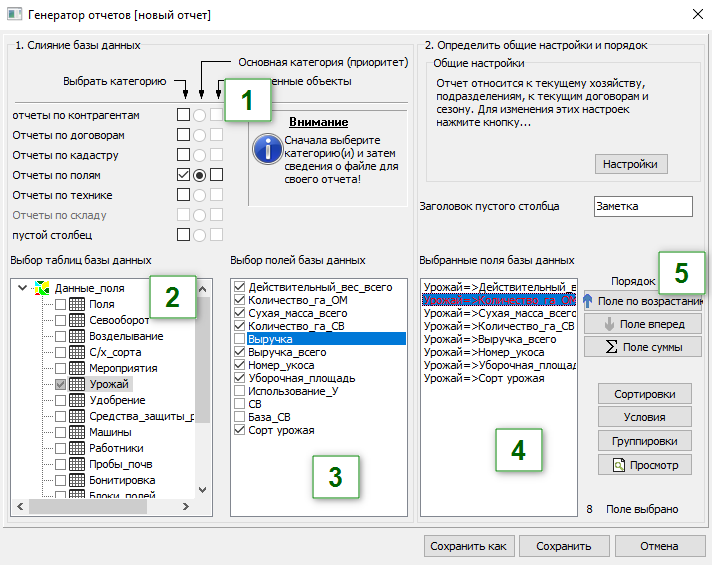The image size is (712, 565).
Task: Enable отчеты по контрагентам category checkbox
Action: pos(183,114)
